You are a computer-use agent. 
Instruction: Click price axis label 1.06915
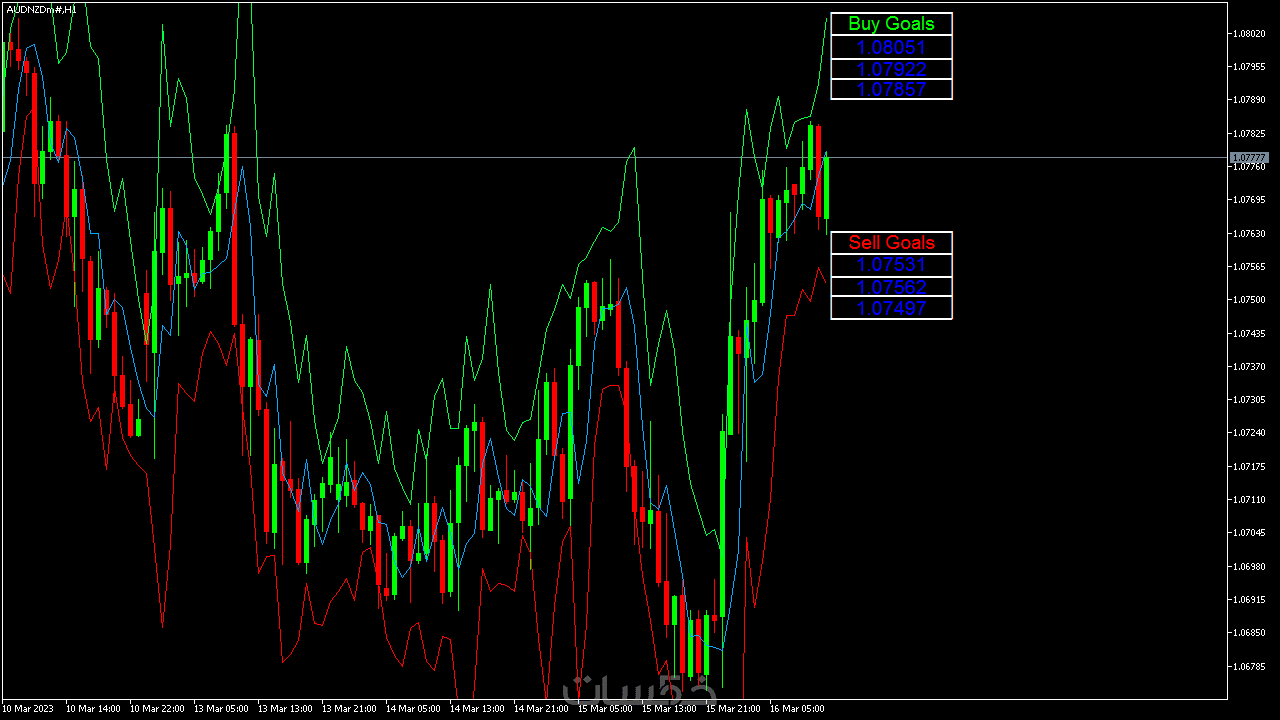click(1250, 600)
